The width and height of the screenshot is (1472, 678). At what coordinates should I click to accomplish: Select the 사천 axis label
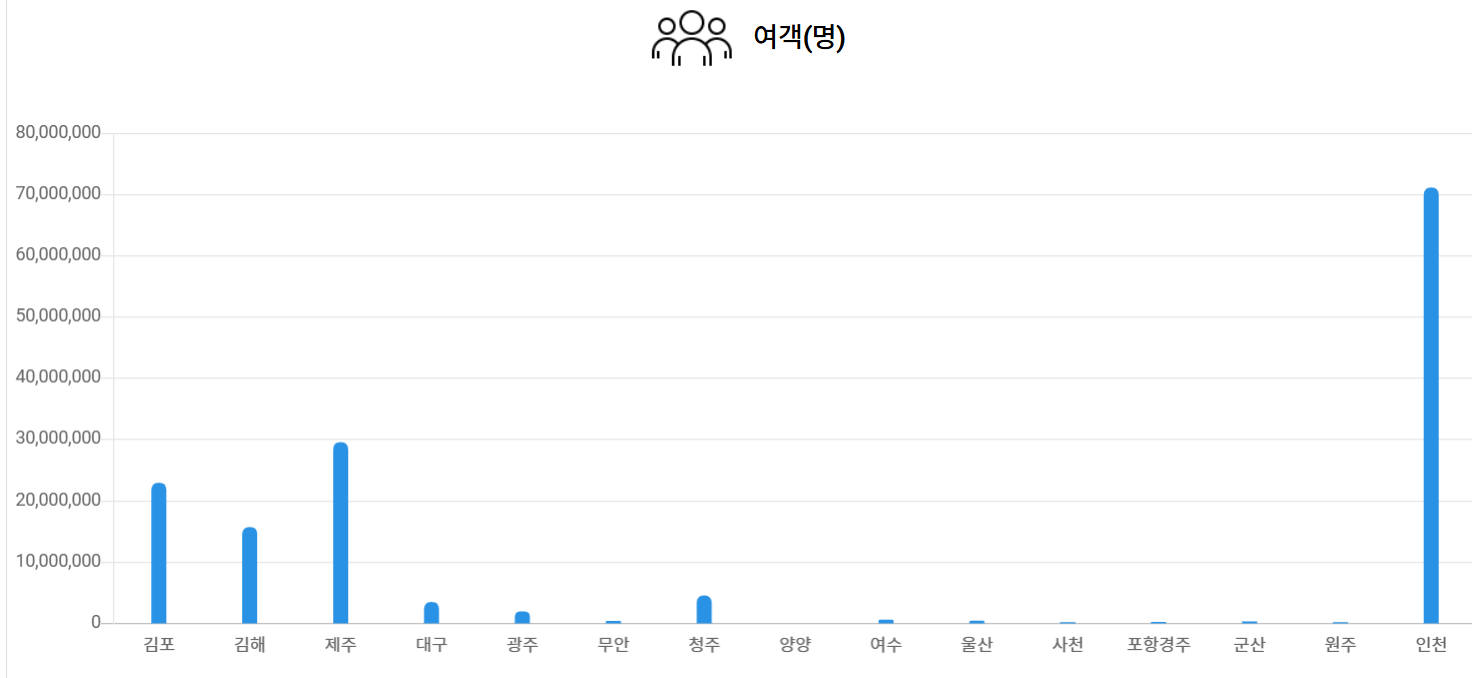[1067, 645]
